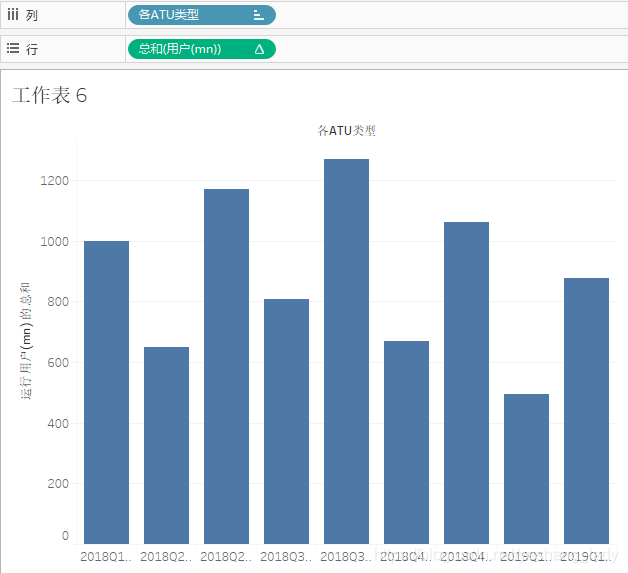
Task: Click the 1200 axis tick label
Action: (54, 181)
